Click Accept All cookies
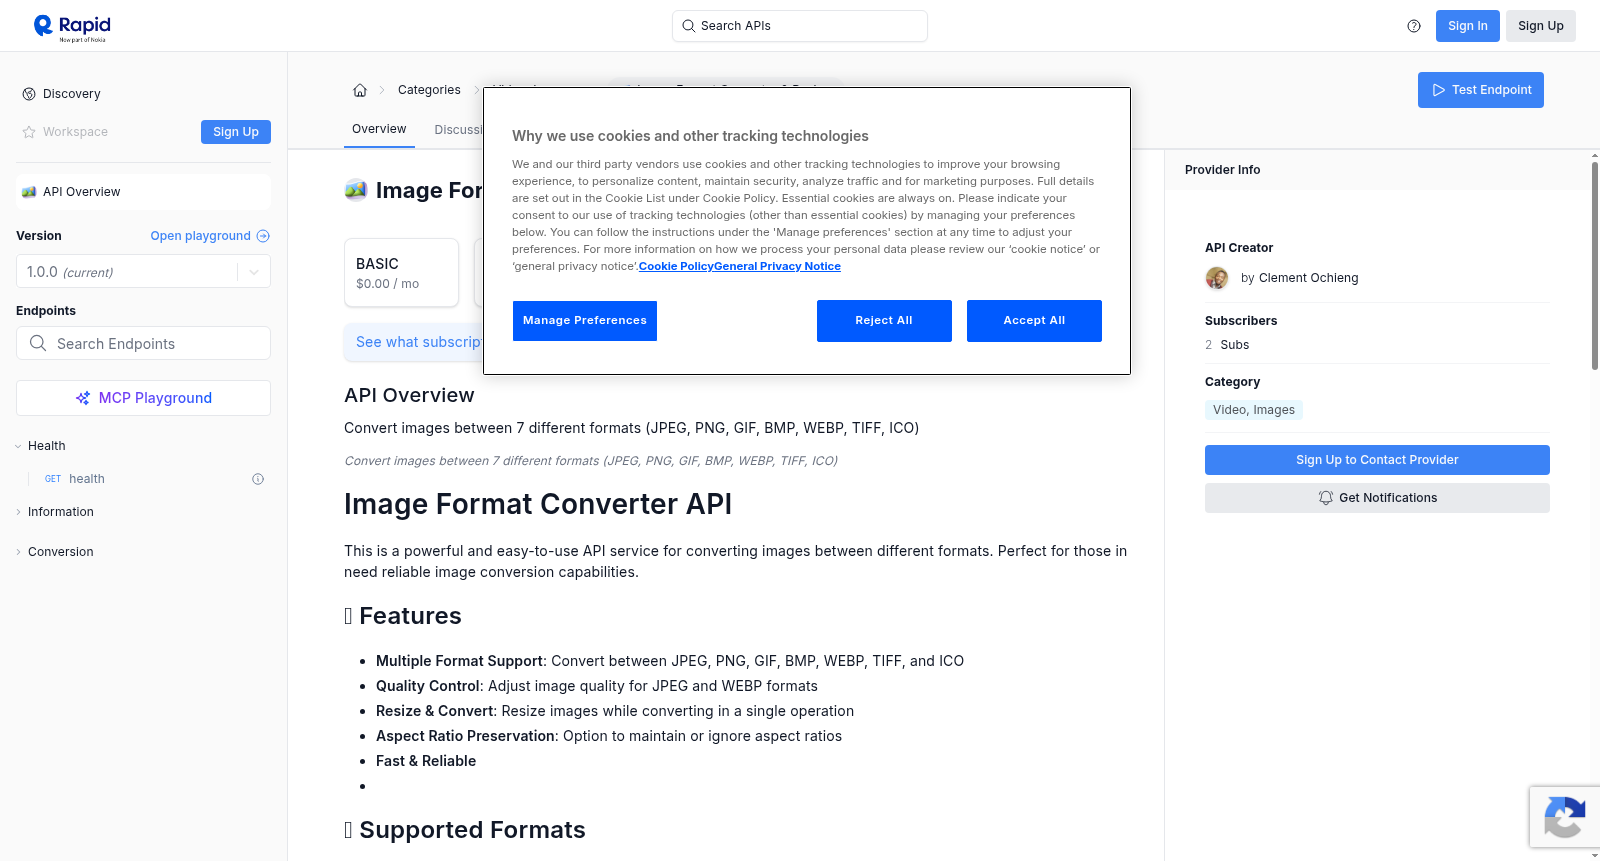The image size is (1600, 861). (x=1034, y=321)
